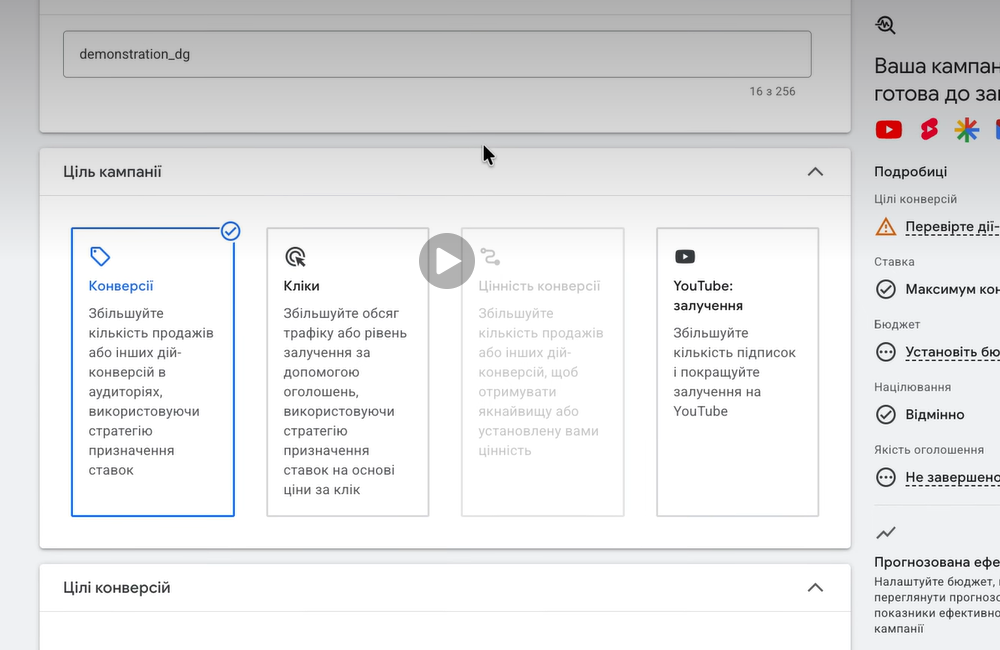
Task: Click the orange warning triangle icon
Action: click(x=885, y=226)
